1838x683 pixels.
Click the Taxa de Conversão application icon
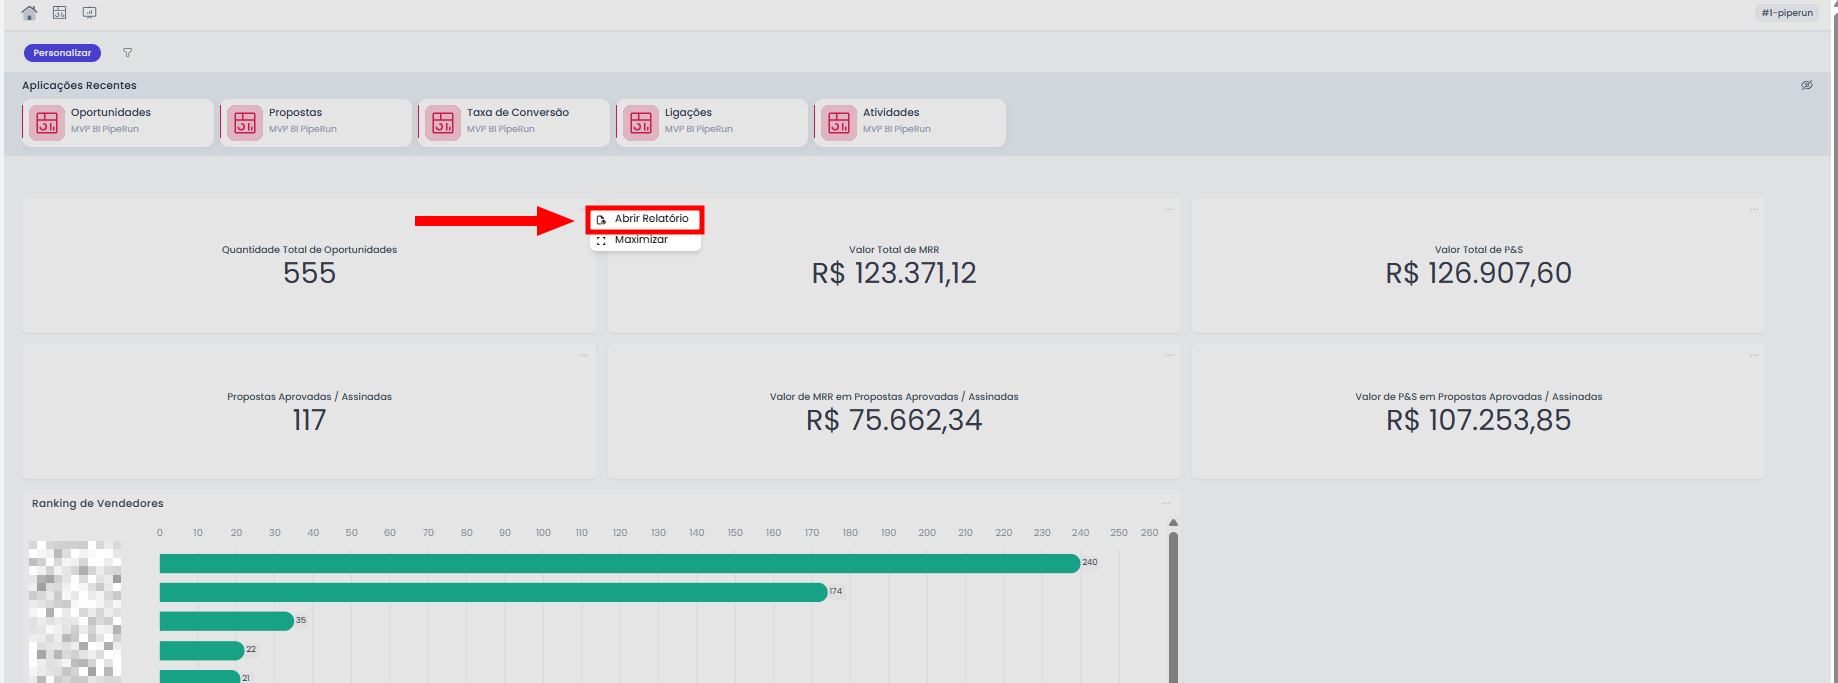point(443,123)
